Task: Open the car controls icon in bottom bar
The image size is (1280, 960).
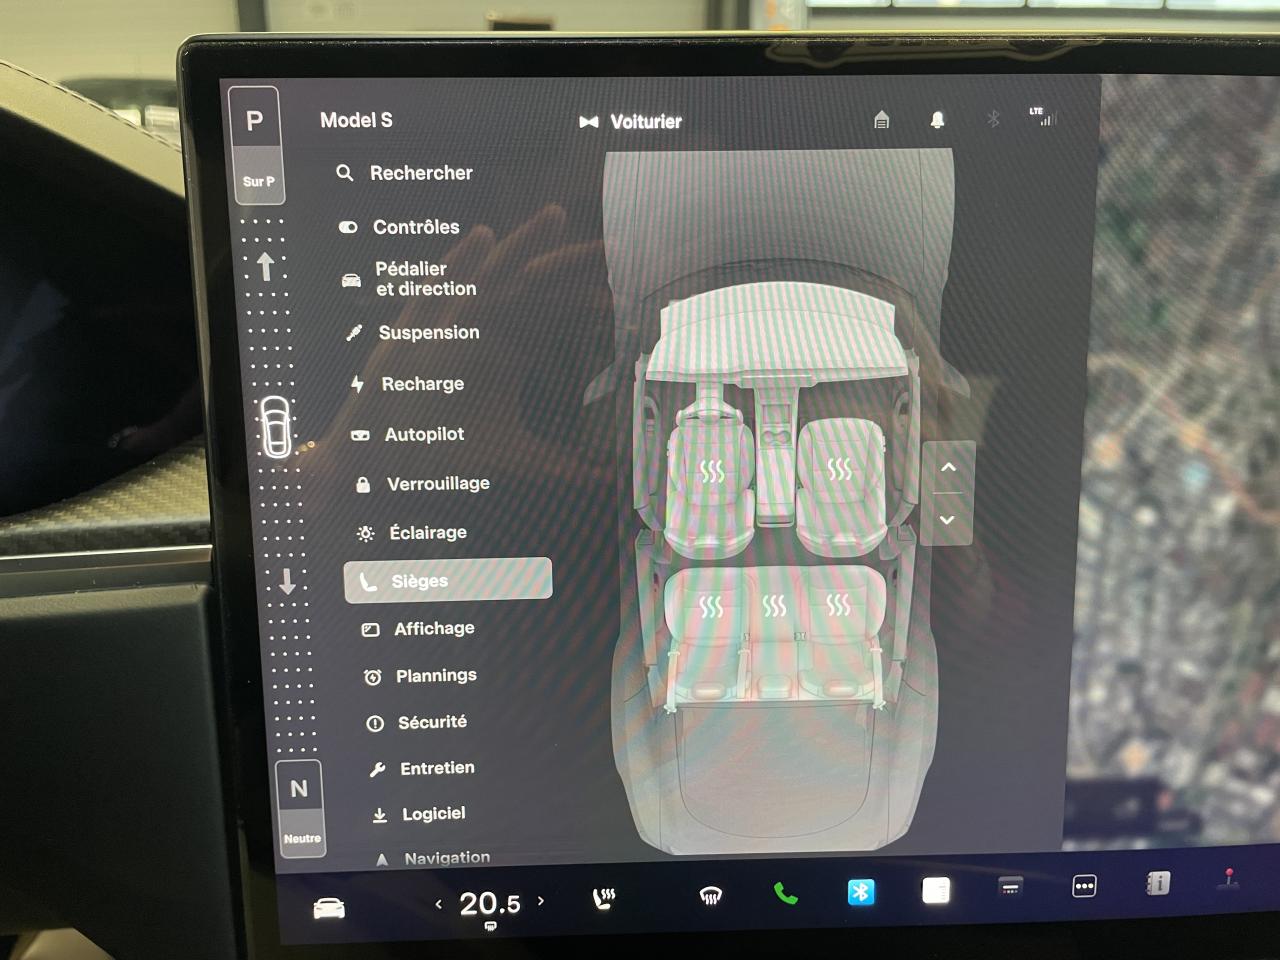Action: (329, 907)
